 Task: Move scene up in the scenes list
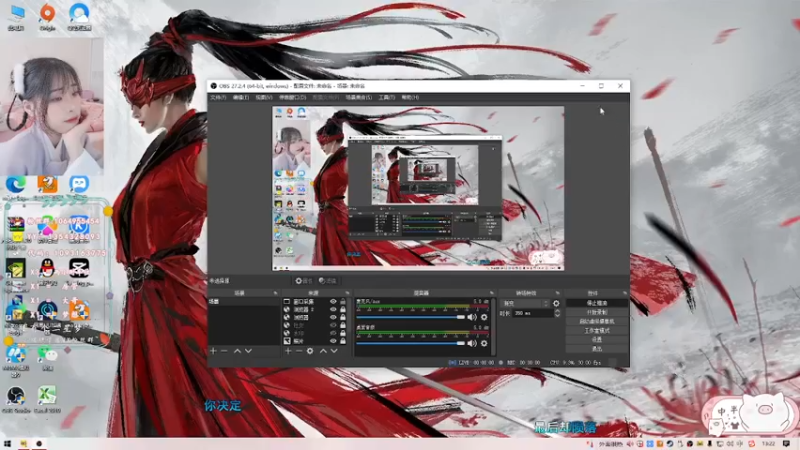(x=237, y=351)
